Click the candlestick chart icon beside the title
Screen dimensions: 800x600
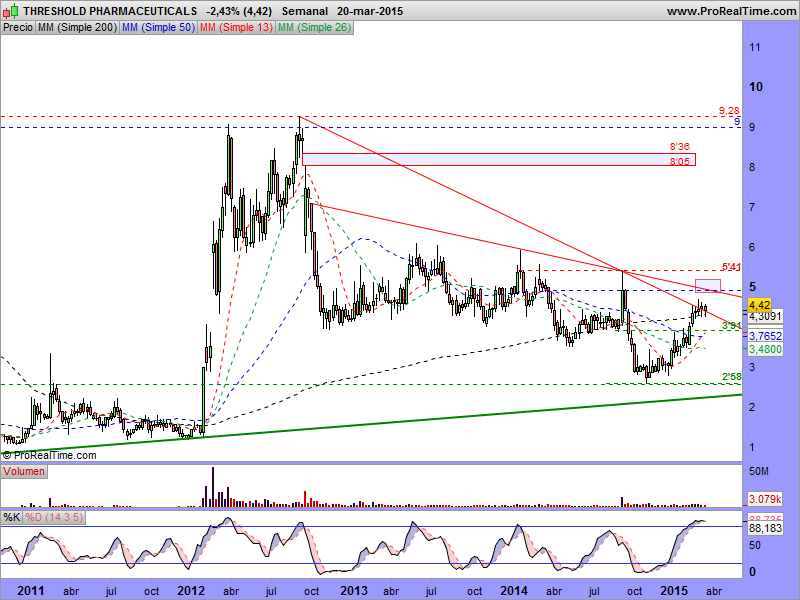(x=10, y=10)
